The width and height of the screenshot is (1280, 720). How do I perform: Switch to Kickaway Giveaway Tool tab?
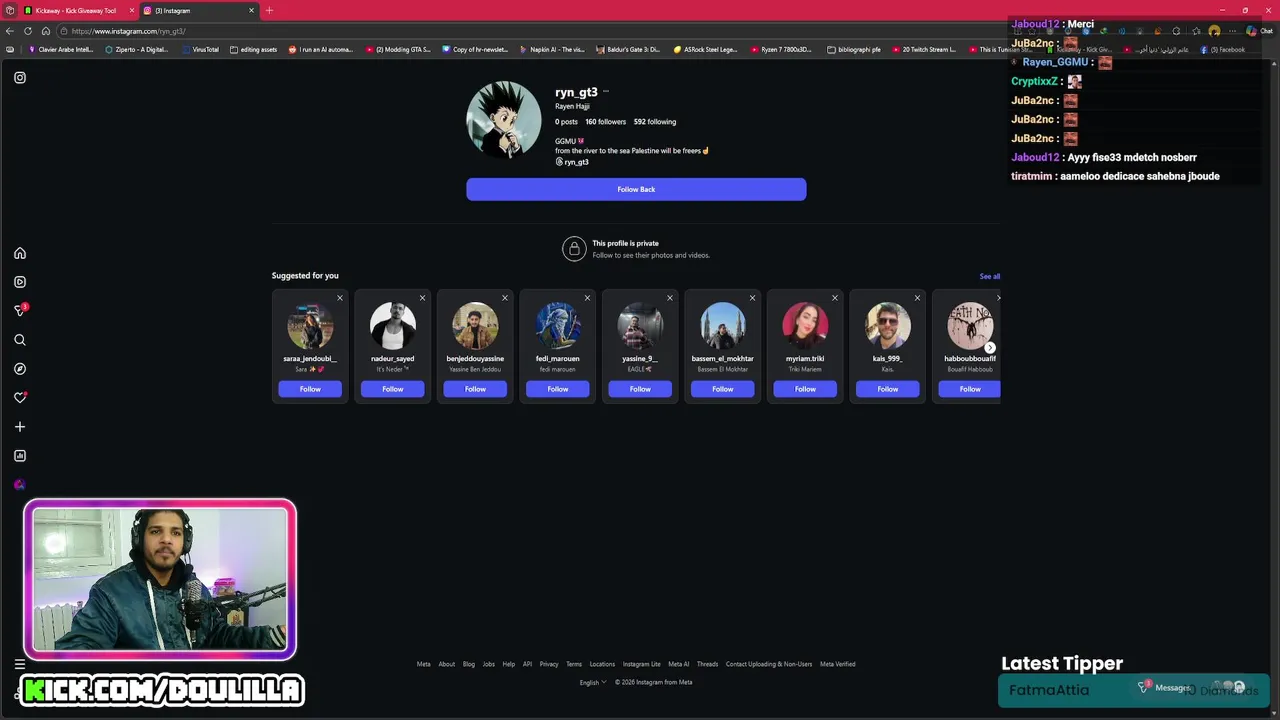[78, 10]
